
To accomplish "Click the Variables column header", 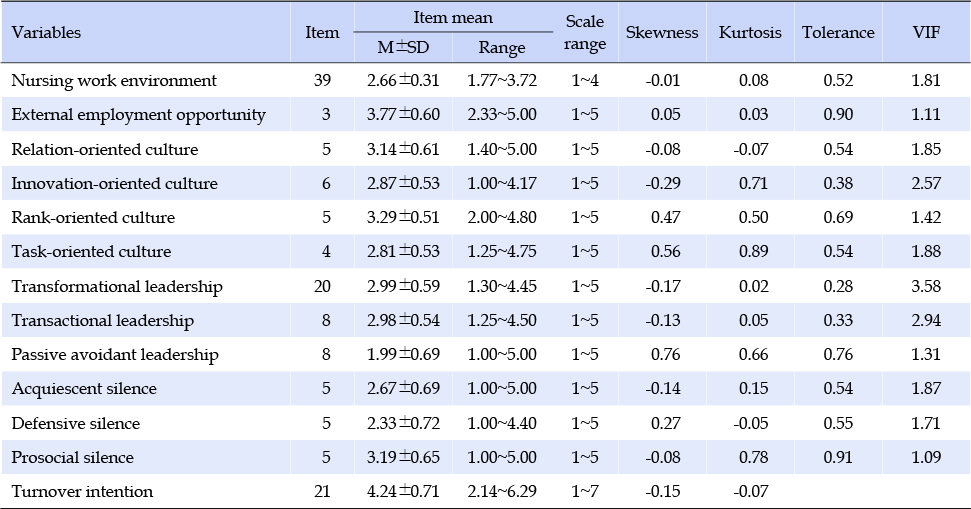I will click(46, 33).
